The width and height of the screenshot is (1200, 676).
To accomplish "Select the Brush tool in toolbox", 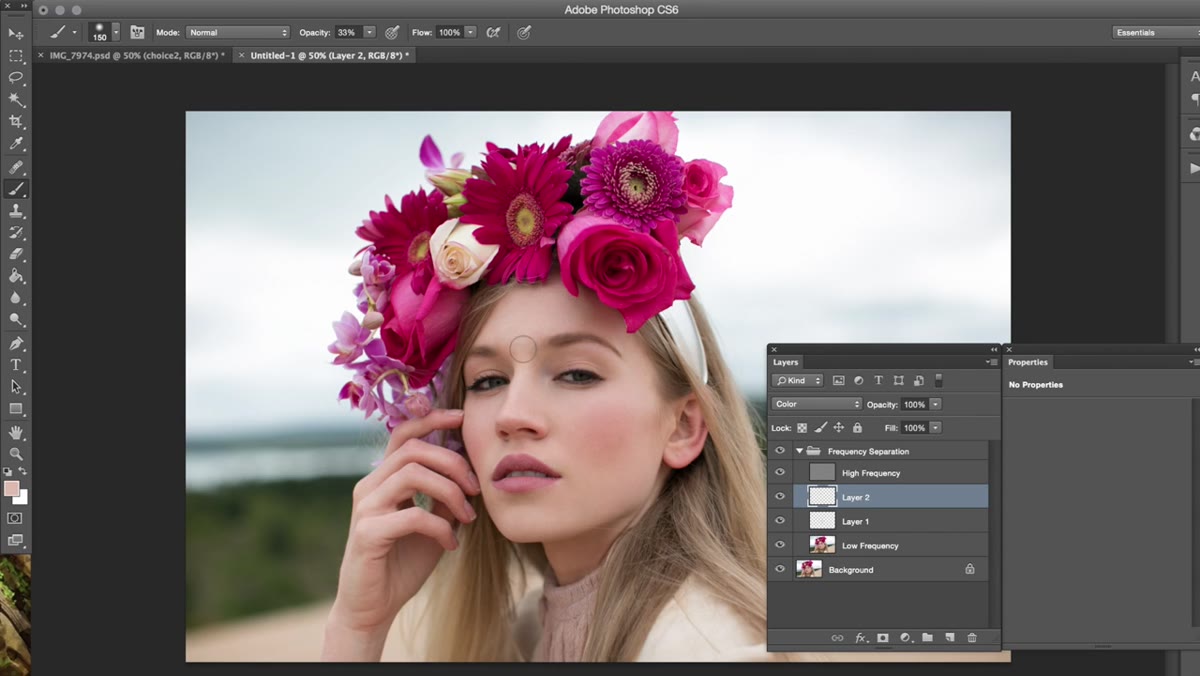I will (16, 190).
